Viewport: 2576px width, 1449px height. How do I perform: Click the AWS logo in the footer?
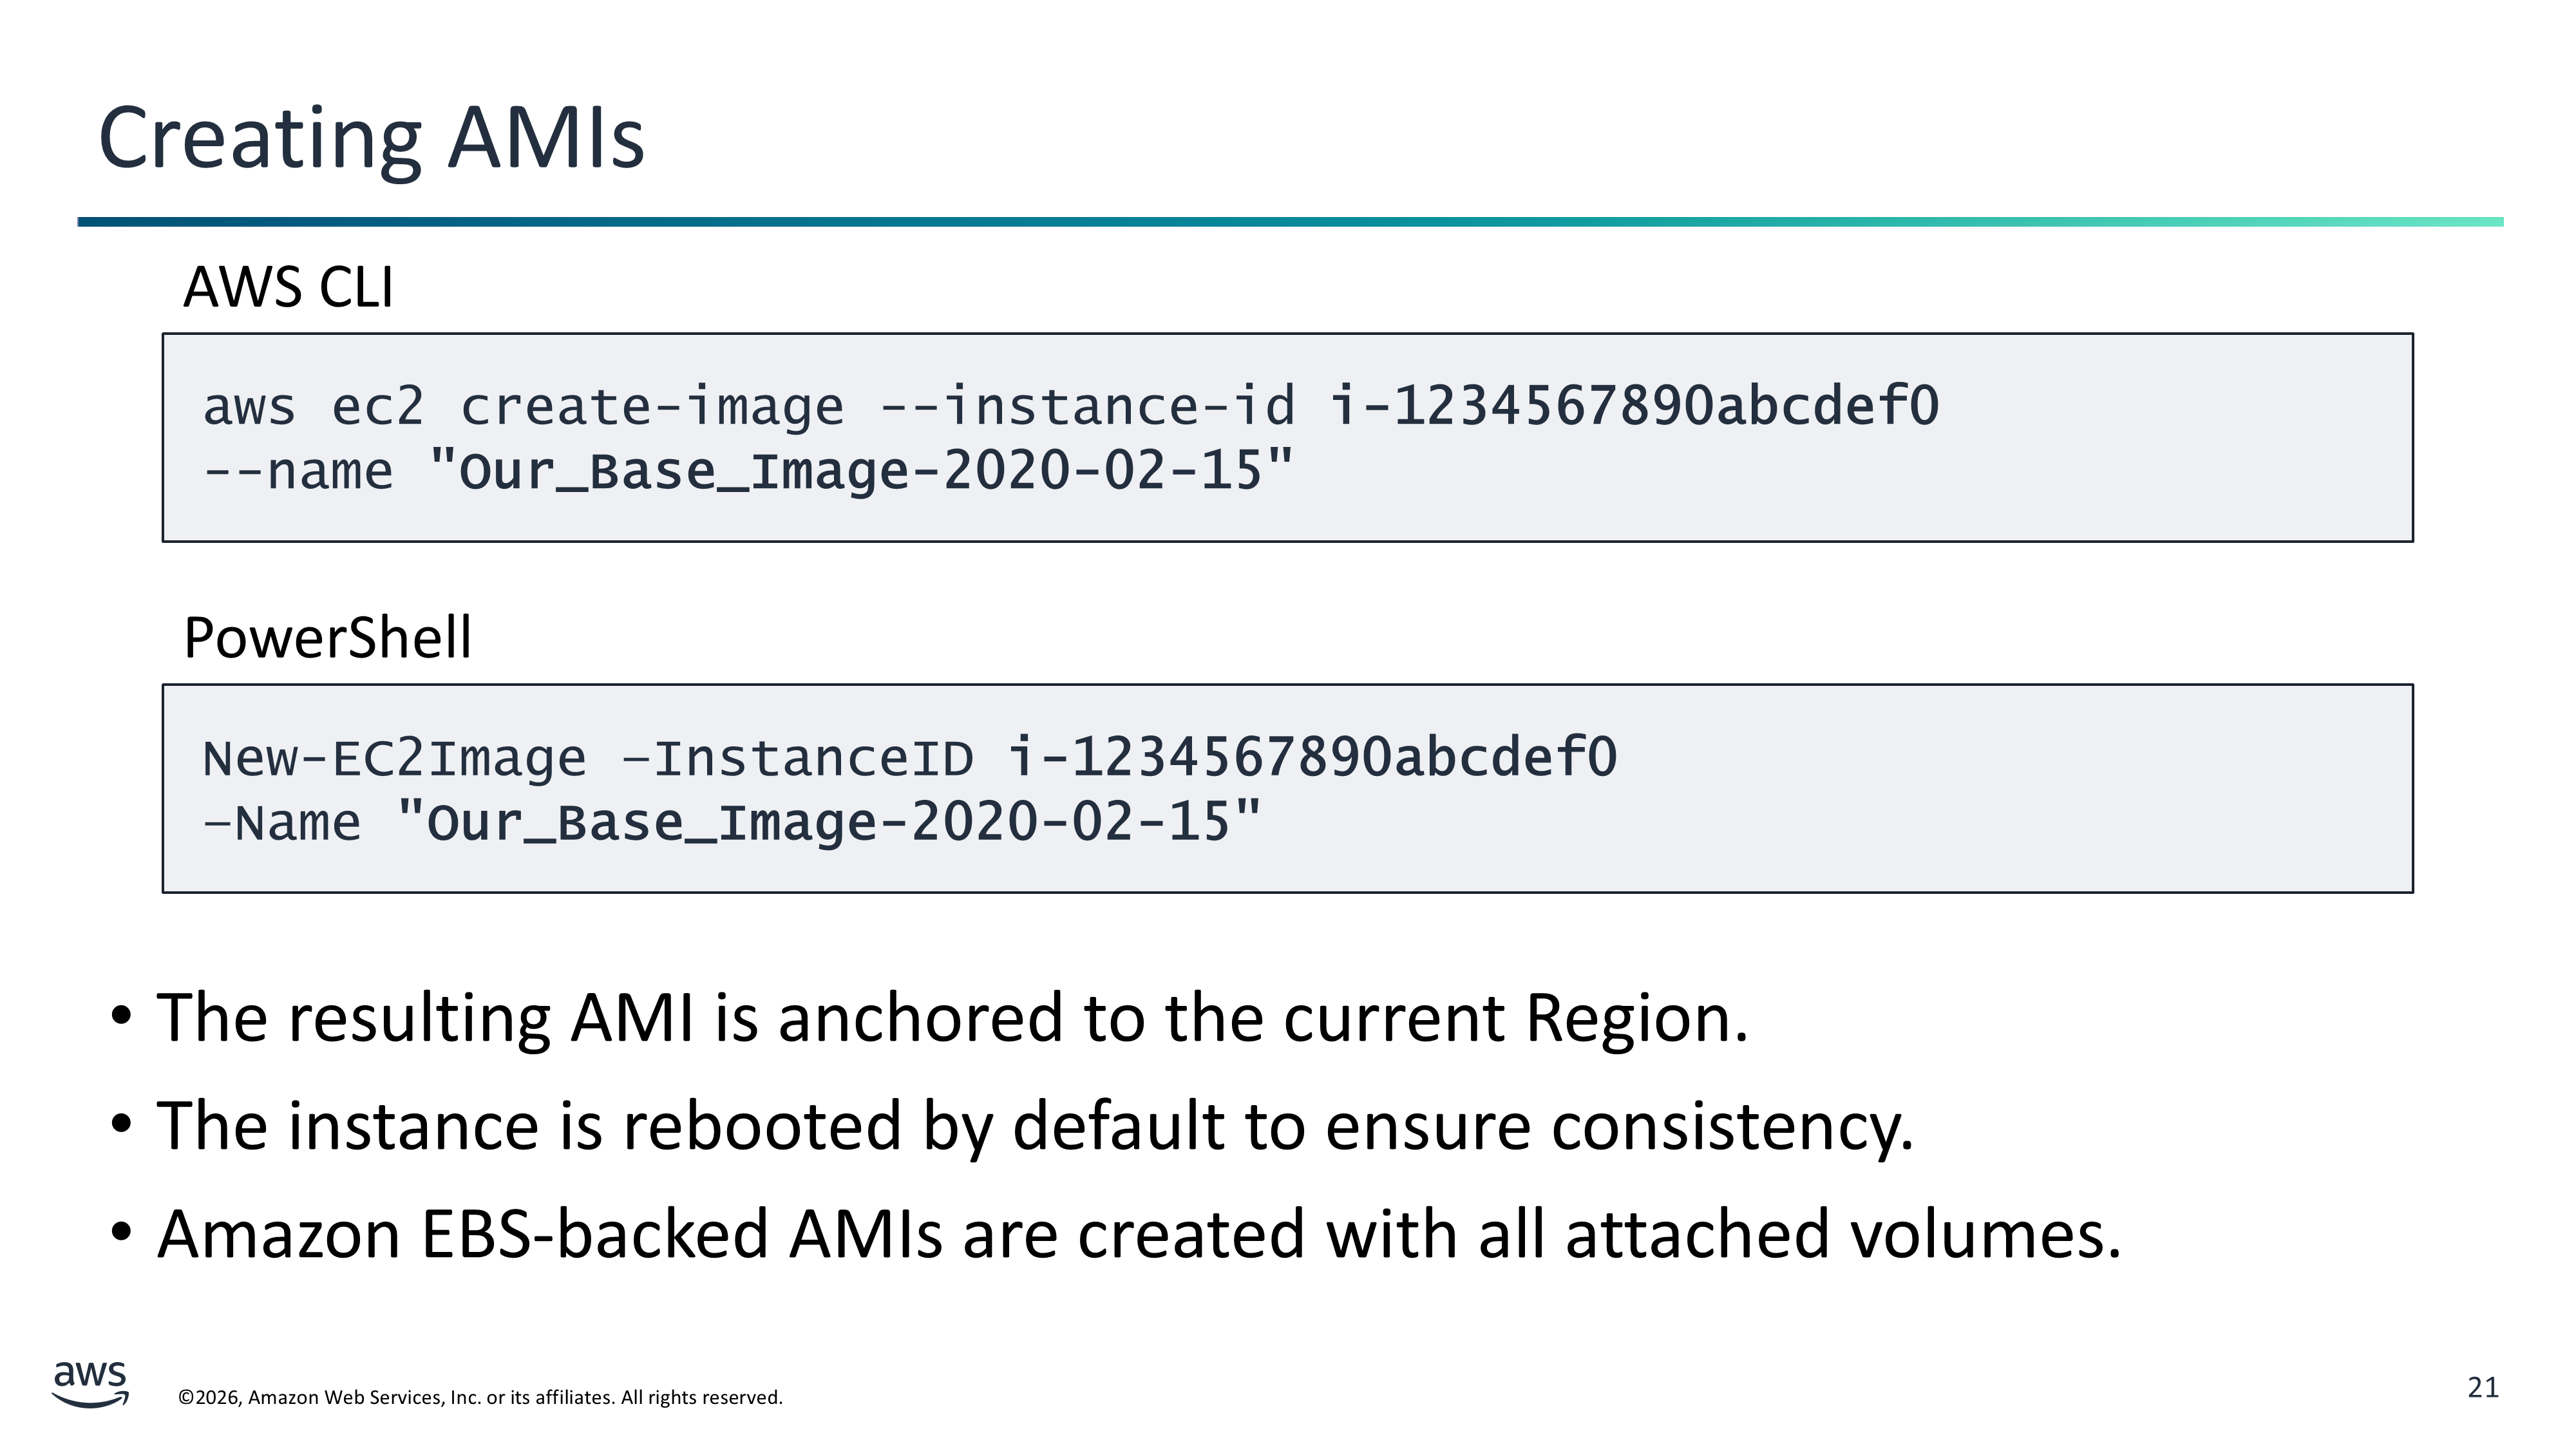pos(90,1382)
